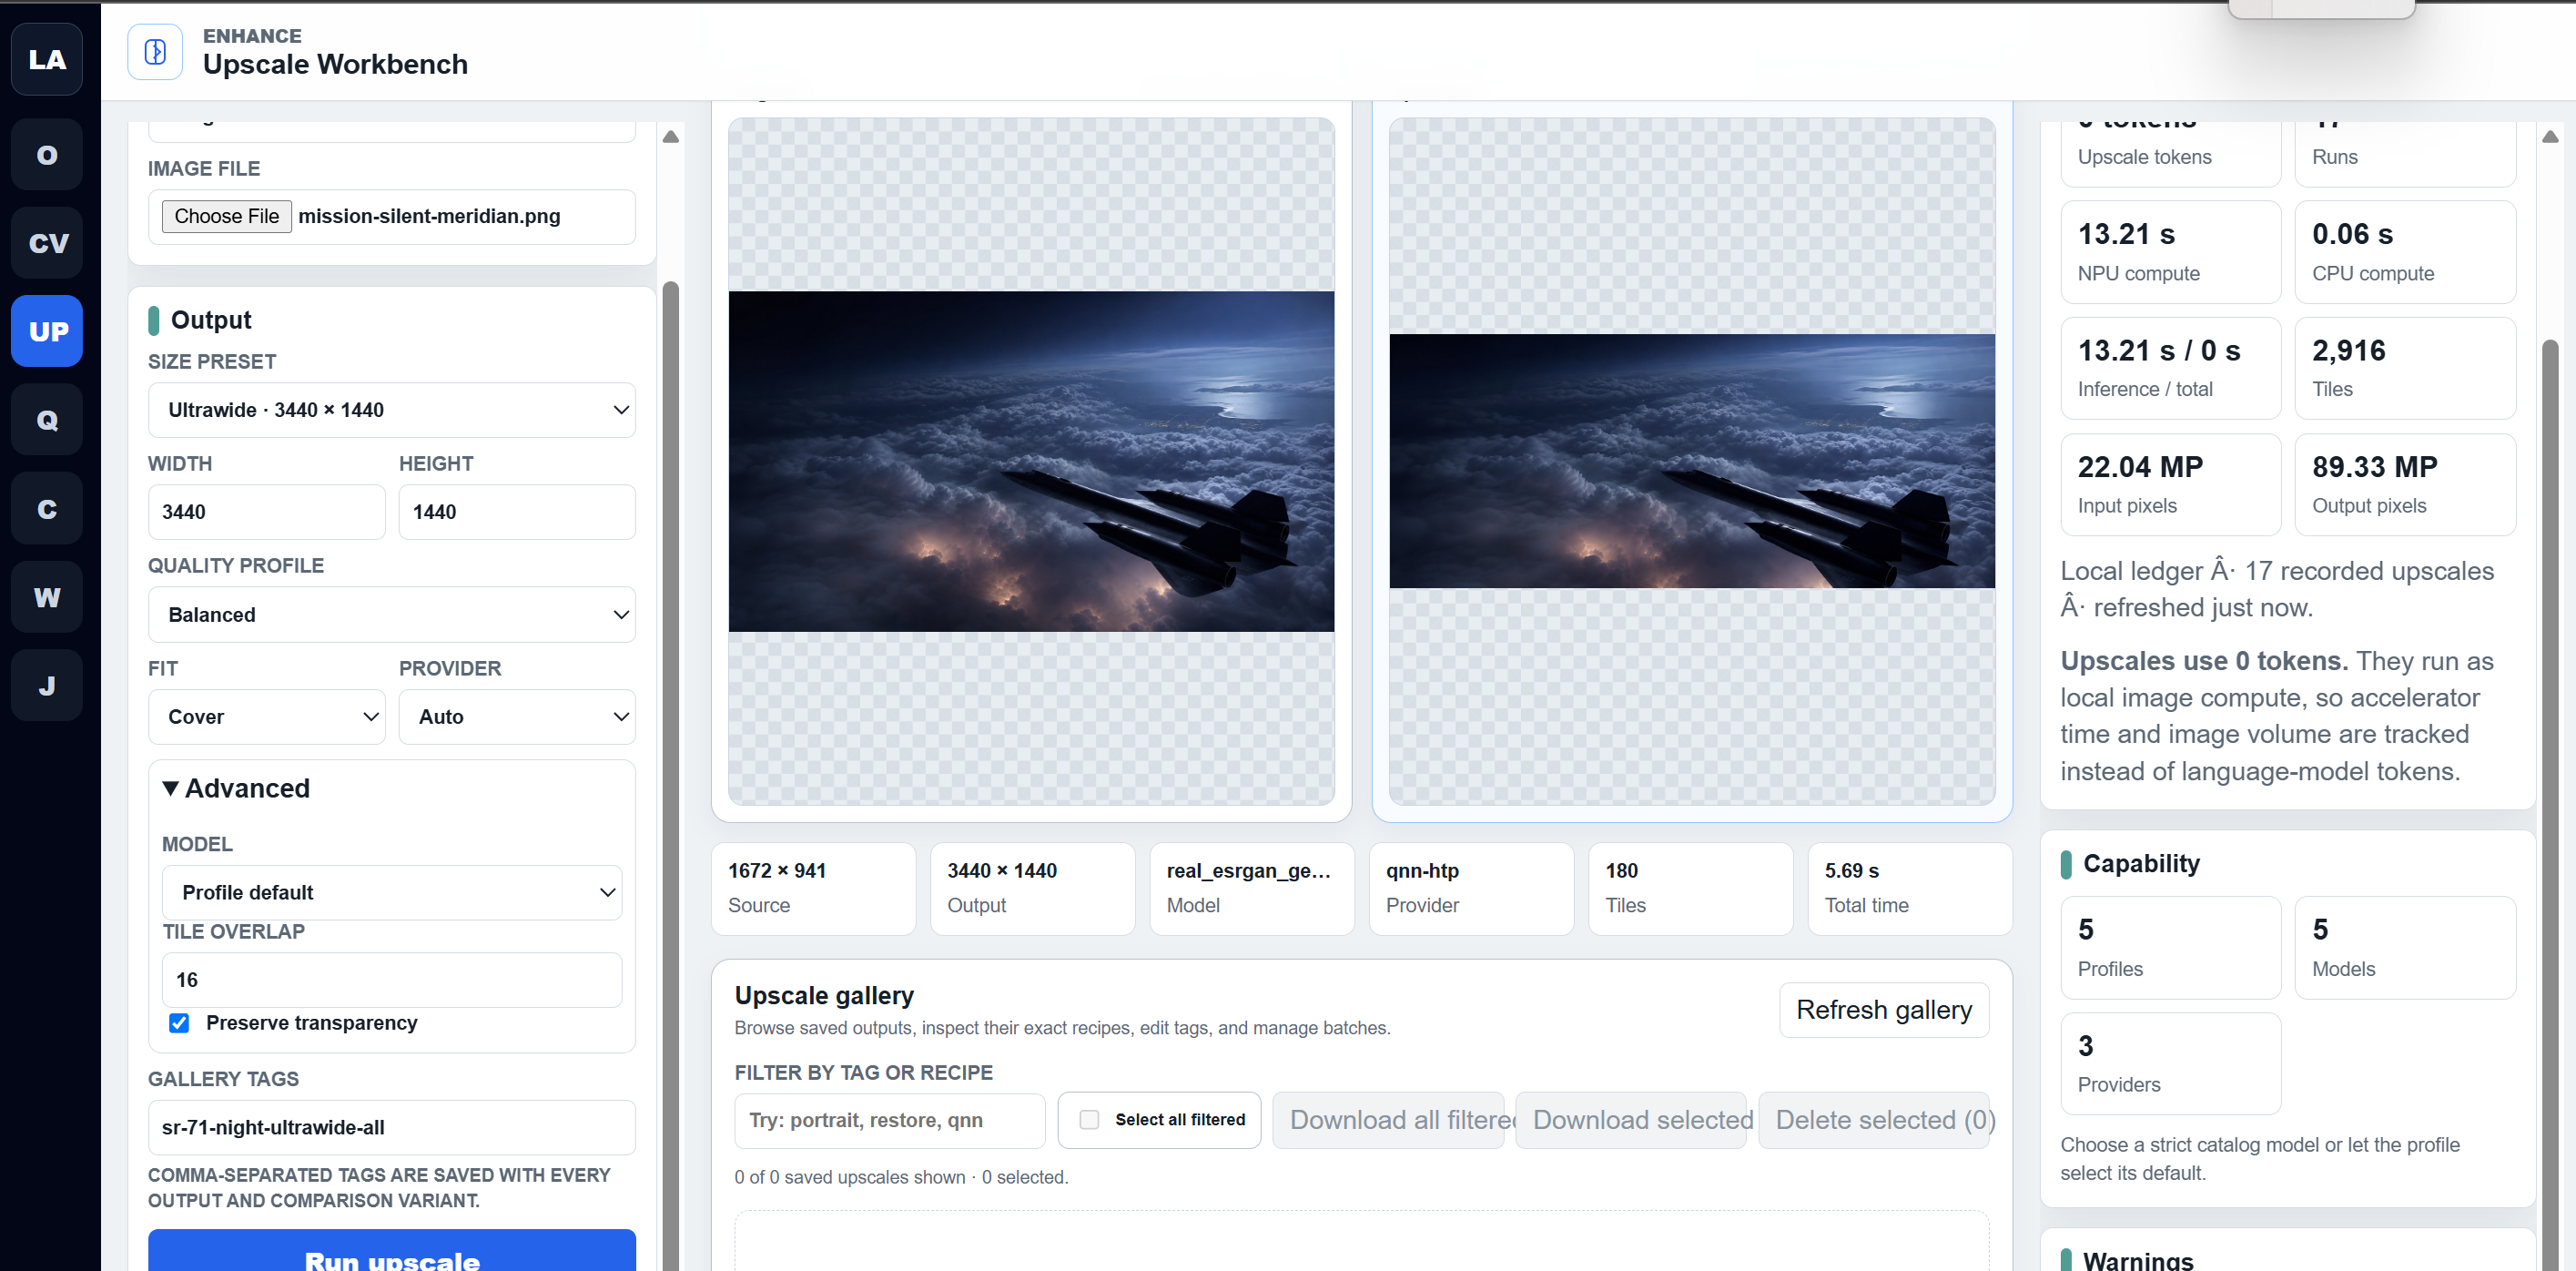Viewport: 2576px width, 1271px height.
Task: Open the CV sidebar module
Action: (x=47, y=243)
